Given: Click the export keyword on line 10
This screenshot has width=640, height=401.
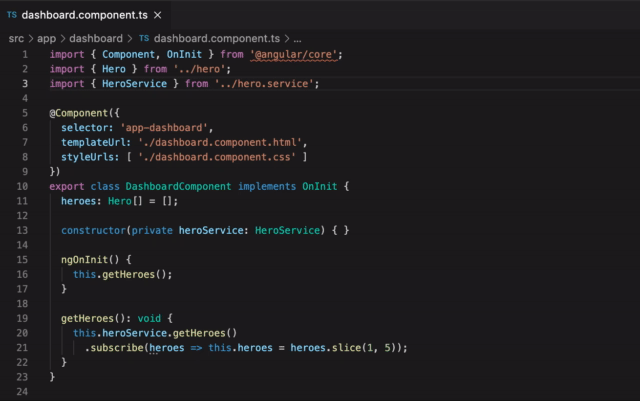Looking at the screenshot, I should pyautogui.click(x=67, y=187).
